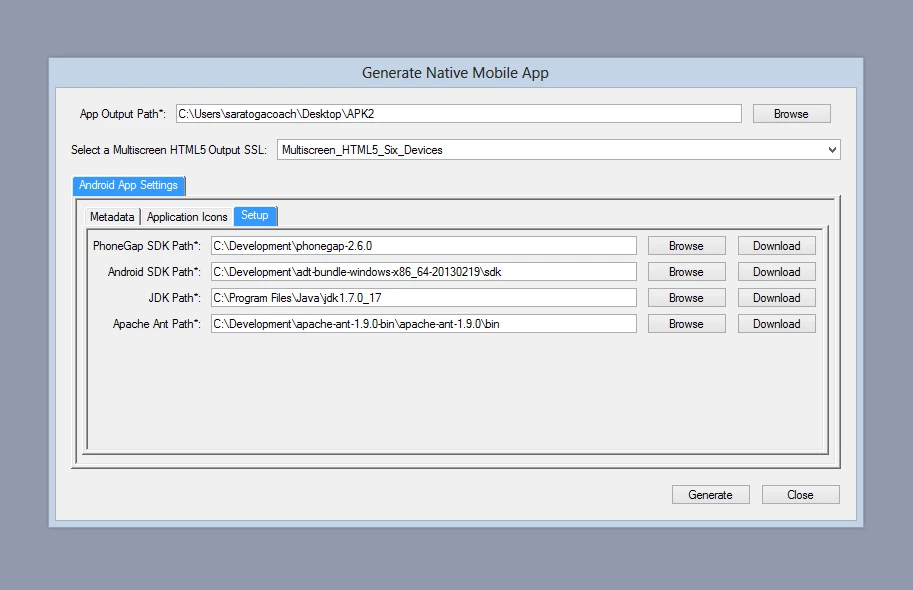The height and width of the screenshot is (590, 913).
Task: Download the Android SDK
Action: pyautogui.click(x=777, y=271)
